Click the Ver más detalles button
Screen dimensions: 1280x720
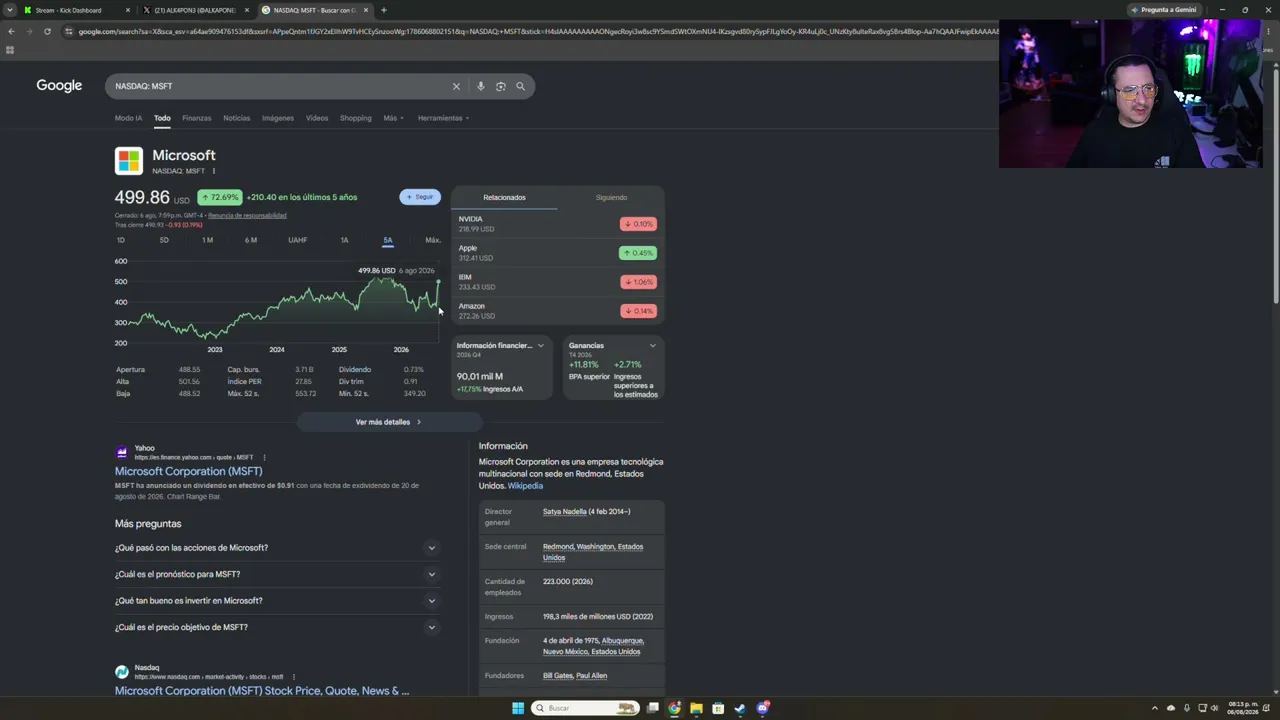389,422
